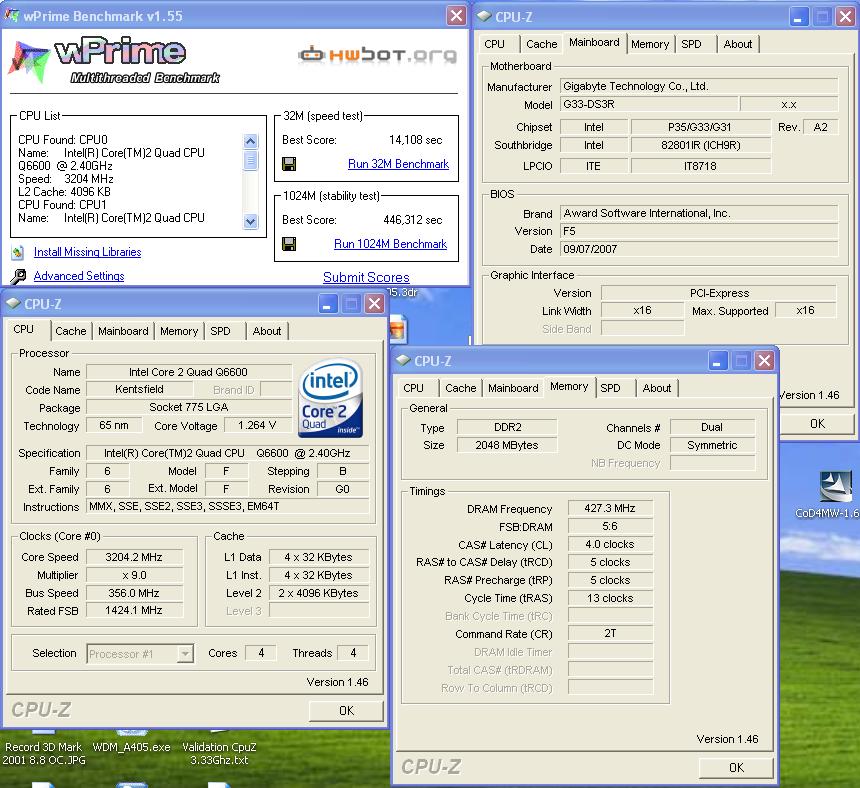Click the CPU-Z title icon in Memory window
Viewport: 860px width, 788px height.
pos(403,360)
